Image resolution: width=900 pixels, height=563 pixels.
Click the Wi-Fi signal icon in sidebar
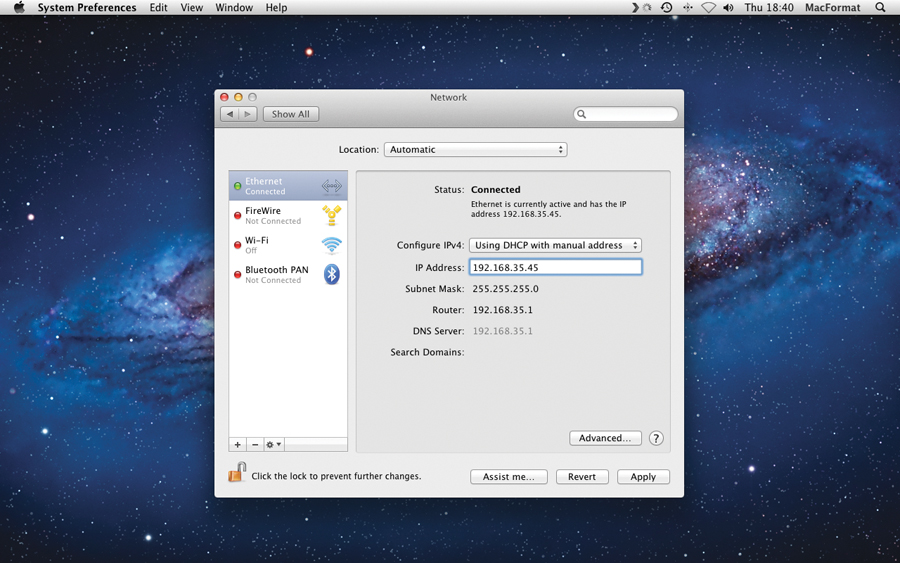coord(332,245)
